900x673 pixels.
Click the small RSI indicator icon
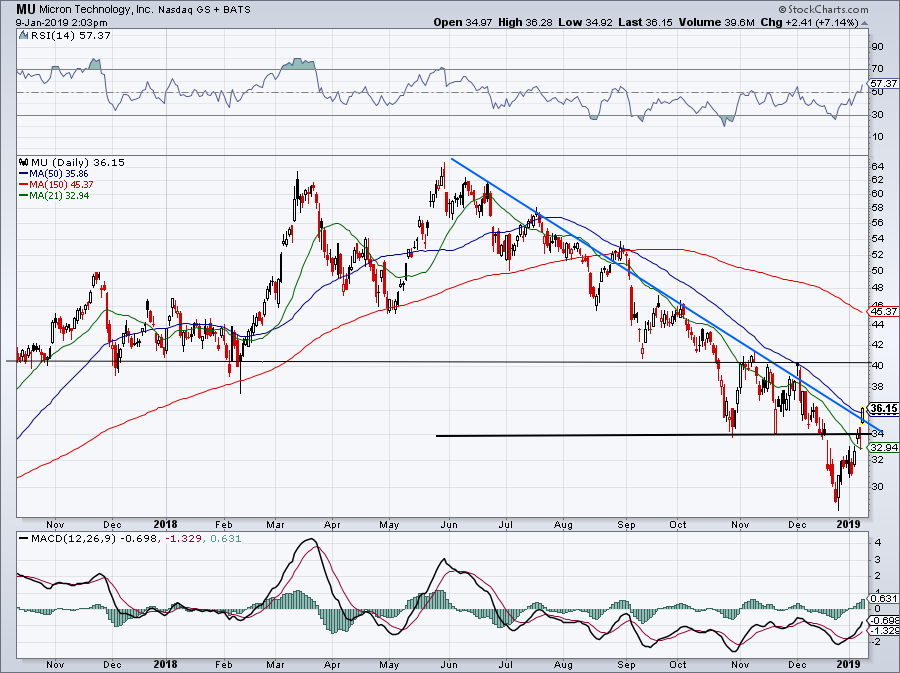pyautogui.click(x=23, y=35)
